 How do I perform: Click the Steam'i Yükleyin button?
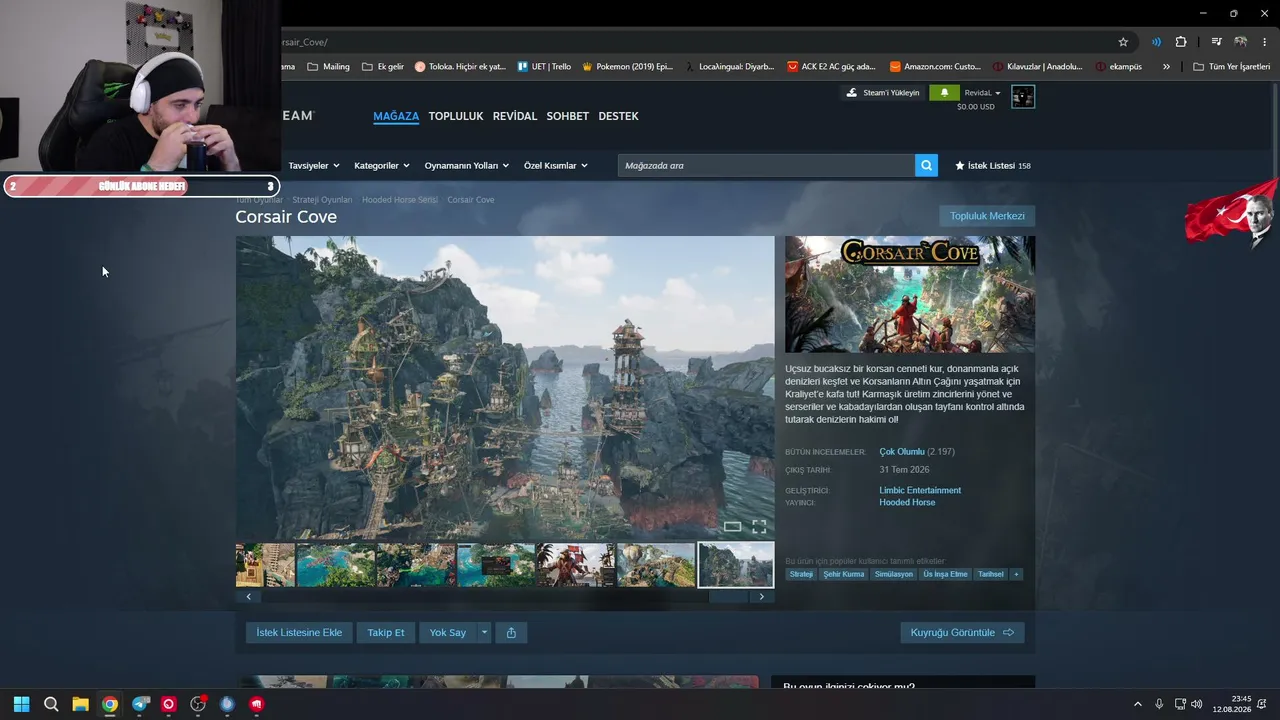882,93
